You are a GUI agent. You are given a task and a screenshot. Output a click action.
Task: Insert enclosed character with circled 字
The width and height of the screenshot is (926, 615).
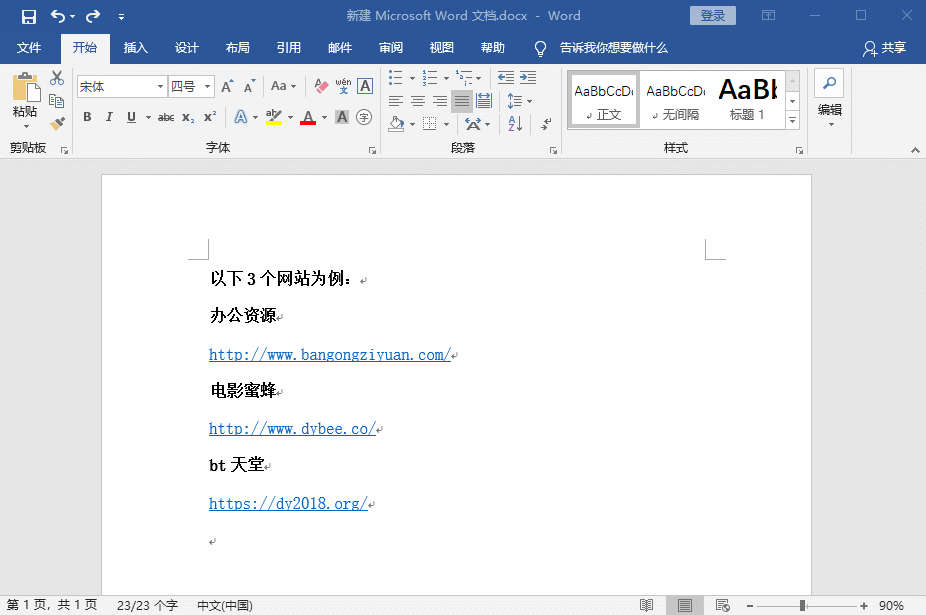pyautogui.click(x=364, y=117)
